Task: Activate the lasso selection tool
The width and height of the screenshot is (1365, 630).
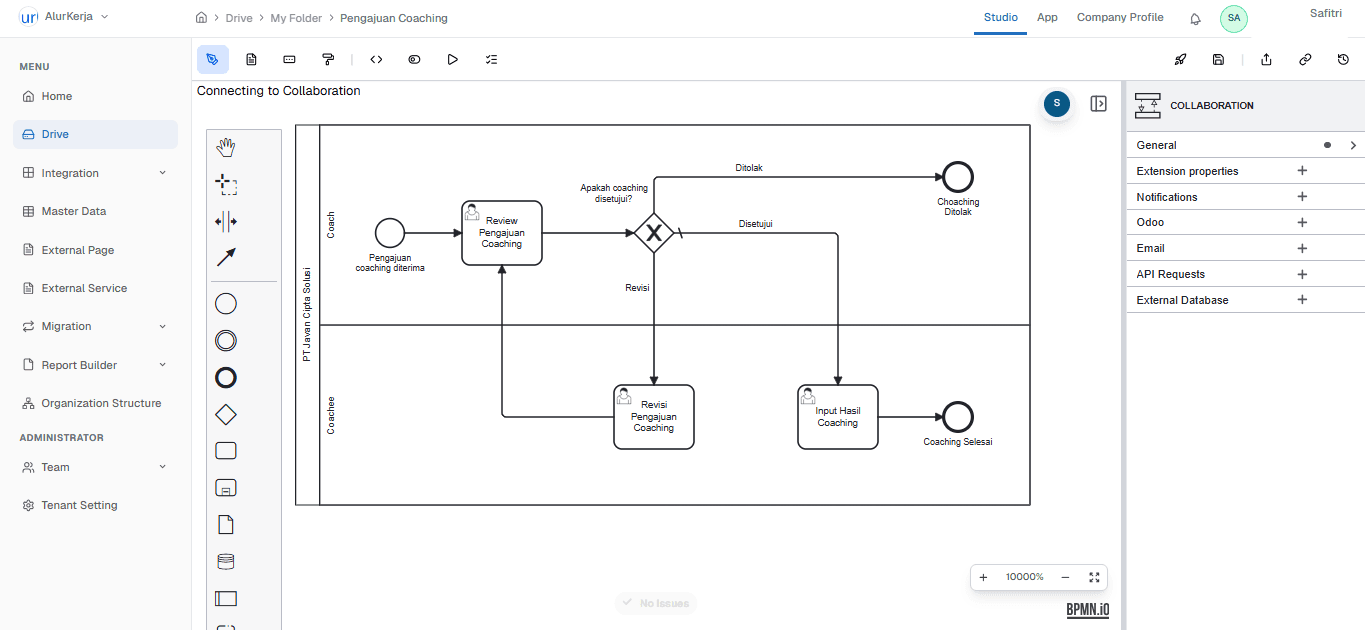Action: (x=226, y=185)
